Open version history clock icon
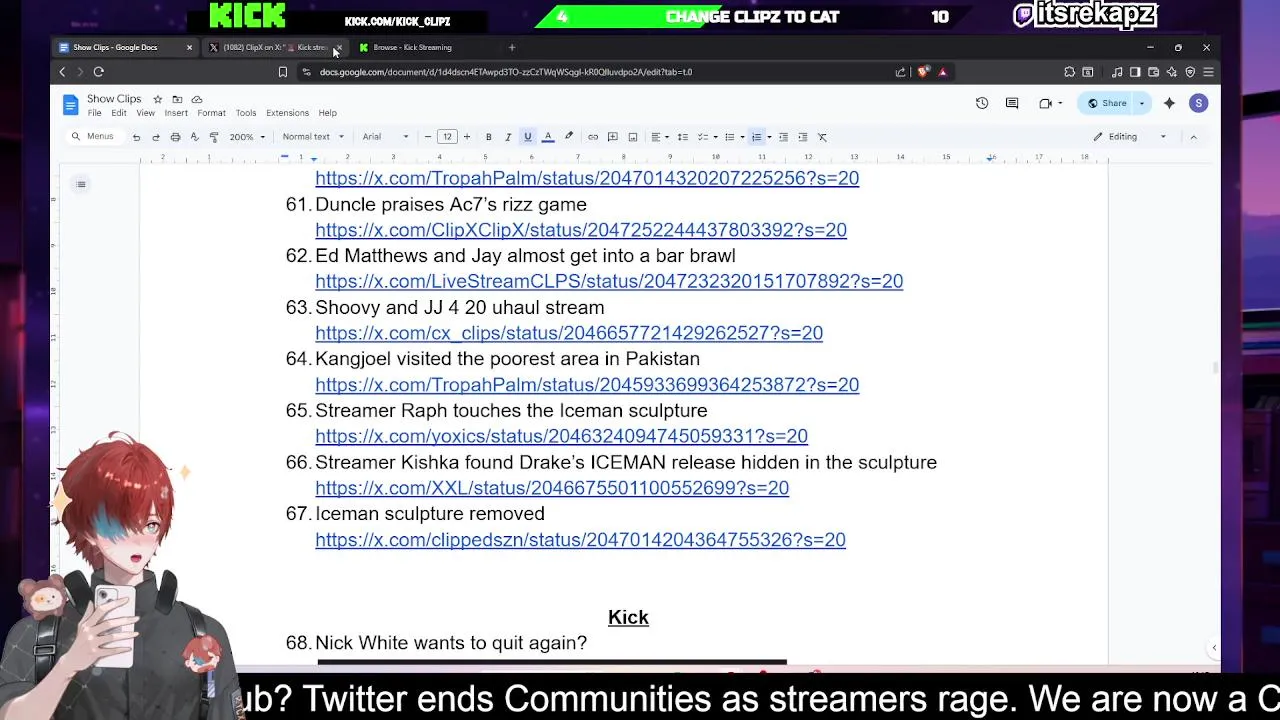 [x=982, y=103]
